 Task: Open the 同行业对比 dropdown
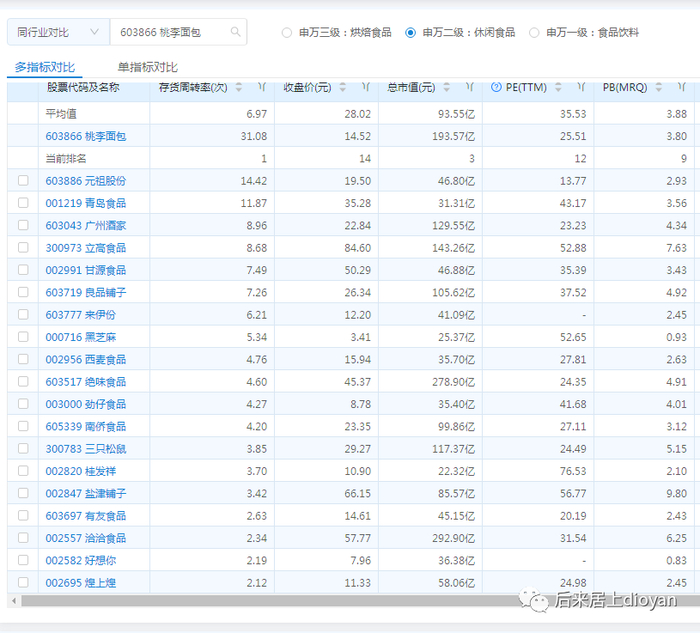tap(58, 32)
